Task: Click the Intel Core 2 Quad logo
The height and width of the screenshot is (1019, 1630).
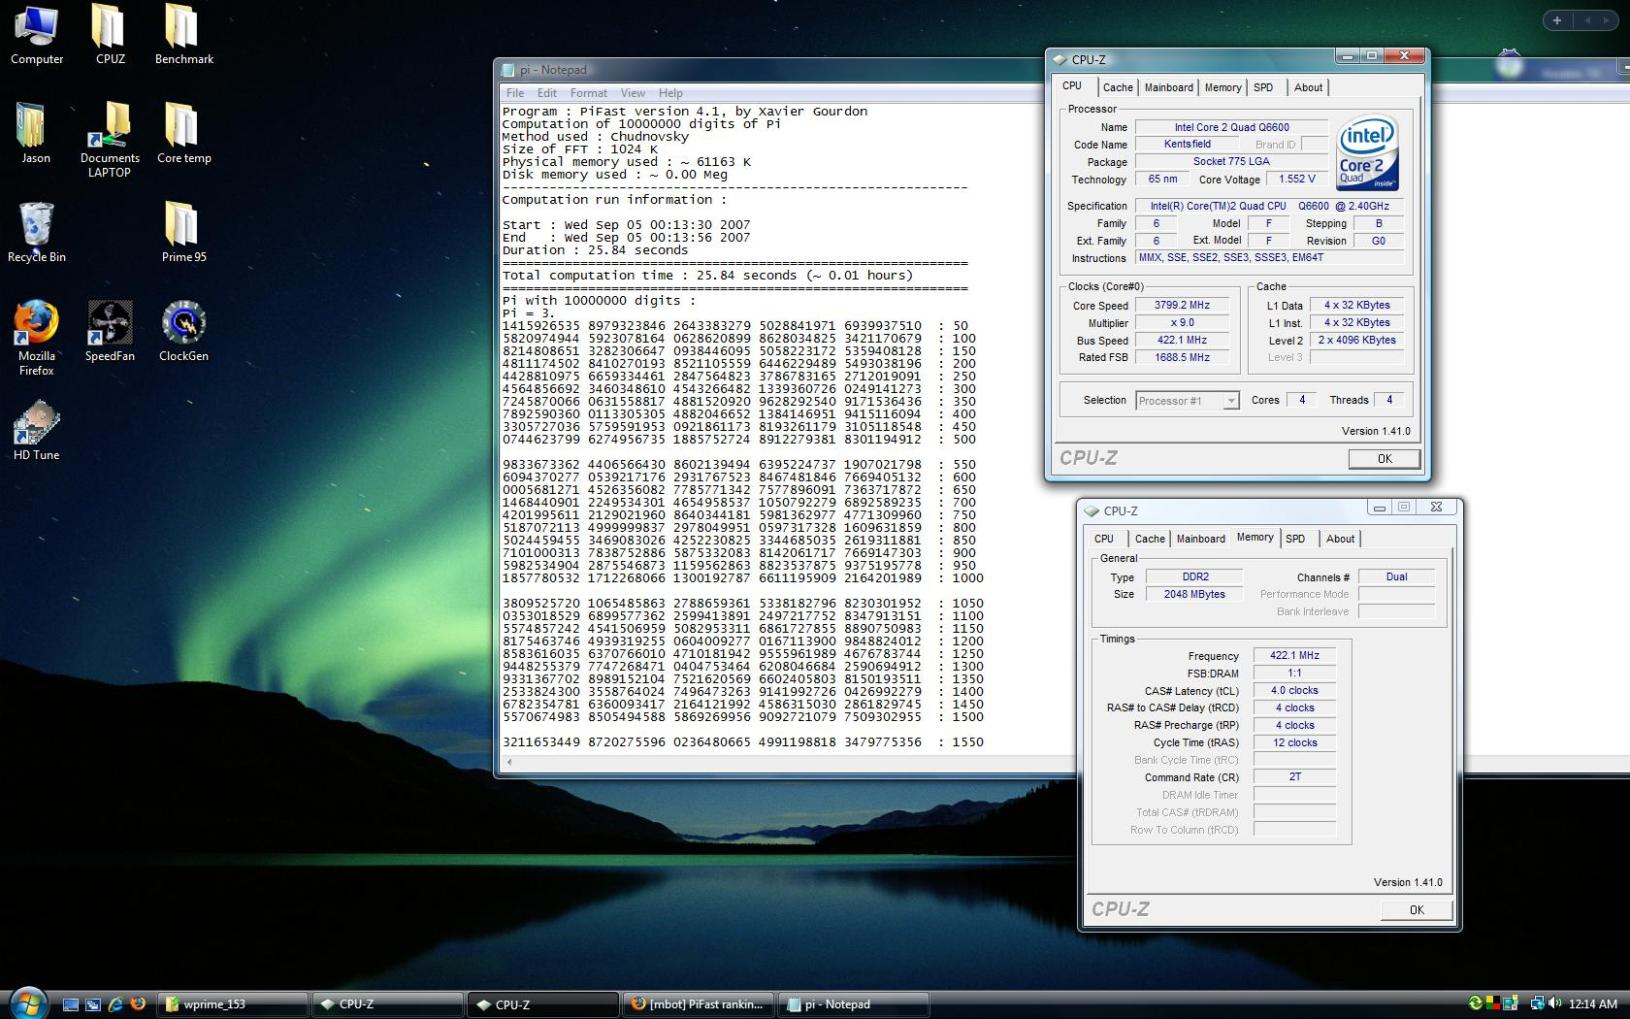Action: pos(1367,153)
